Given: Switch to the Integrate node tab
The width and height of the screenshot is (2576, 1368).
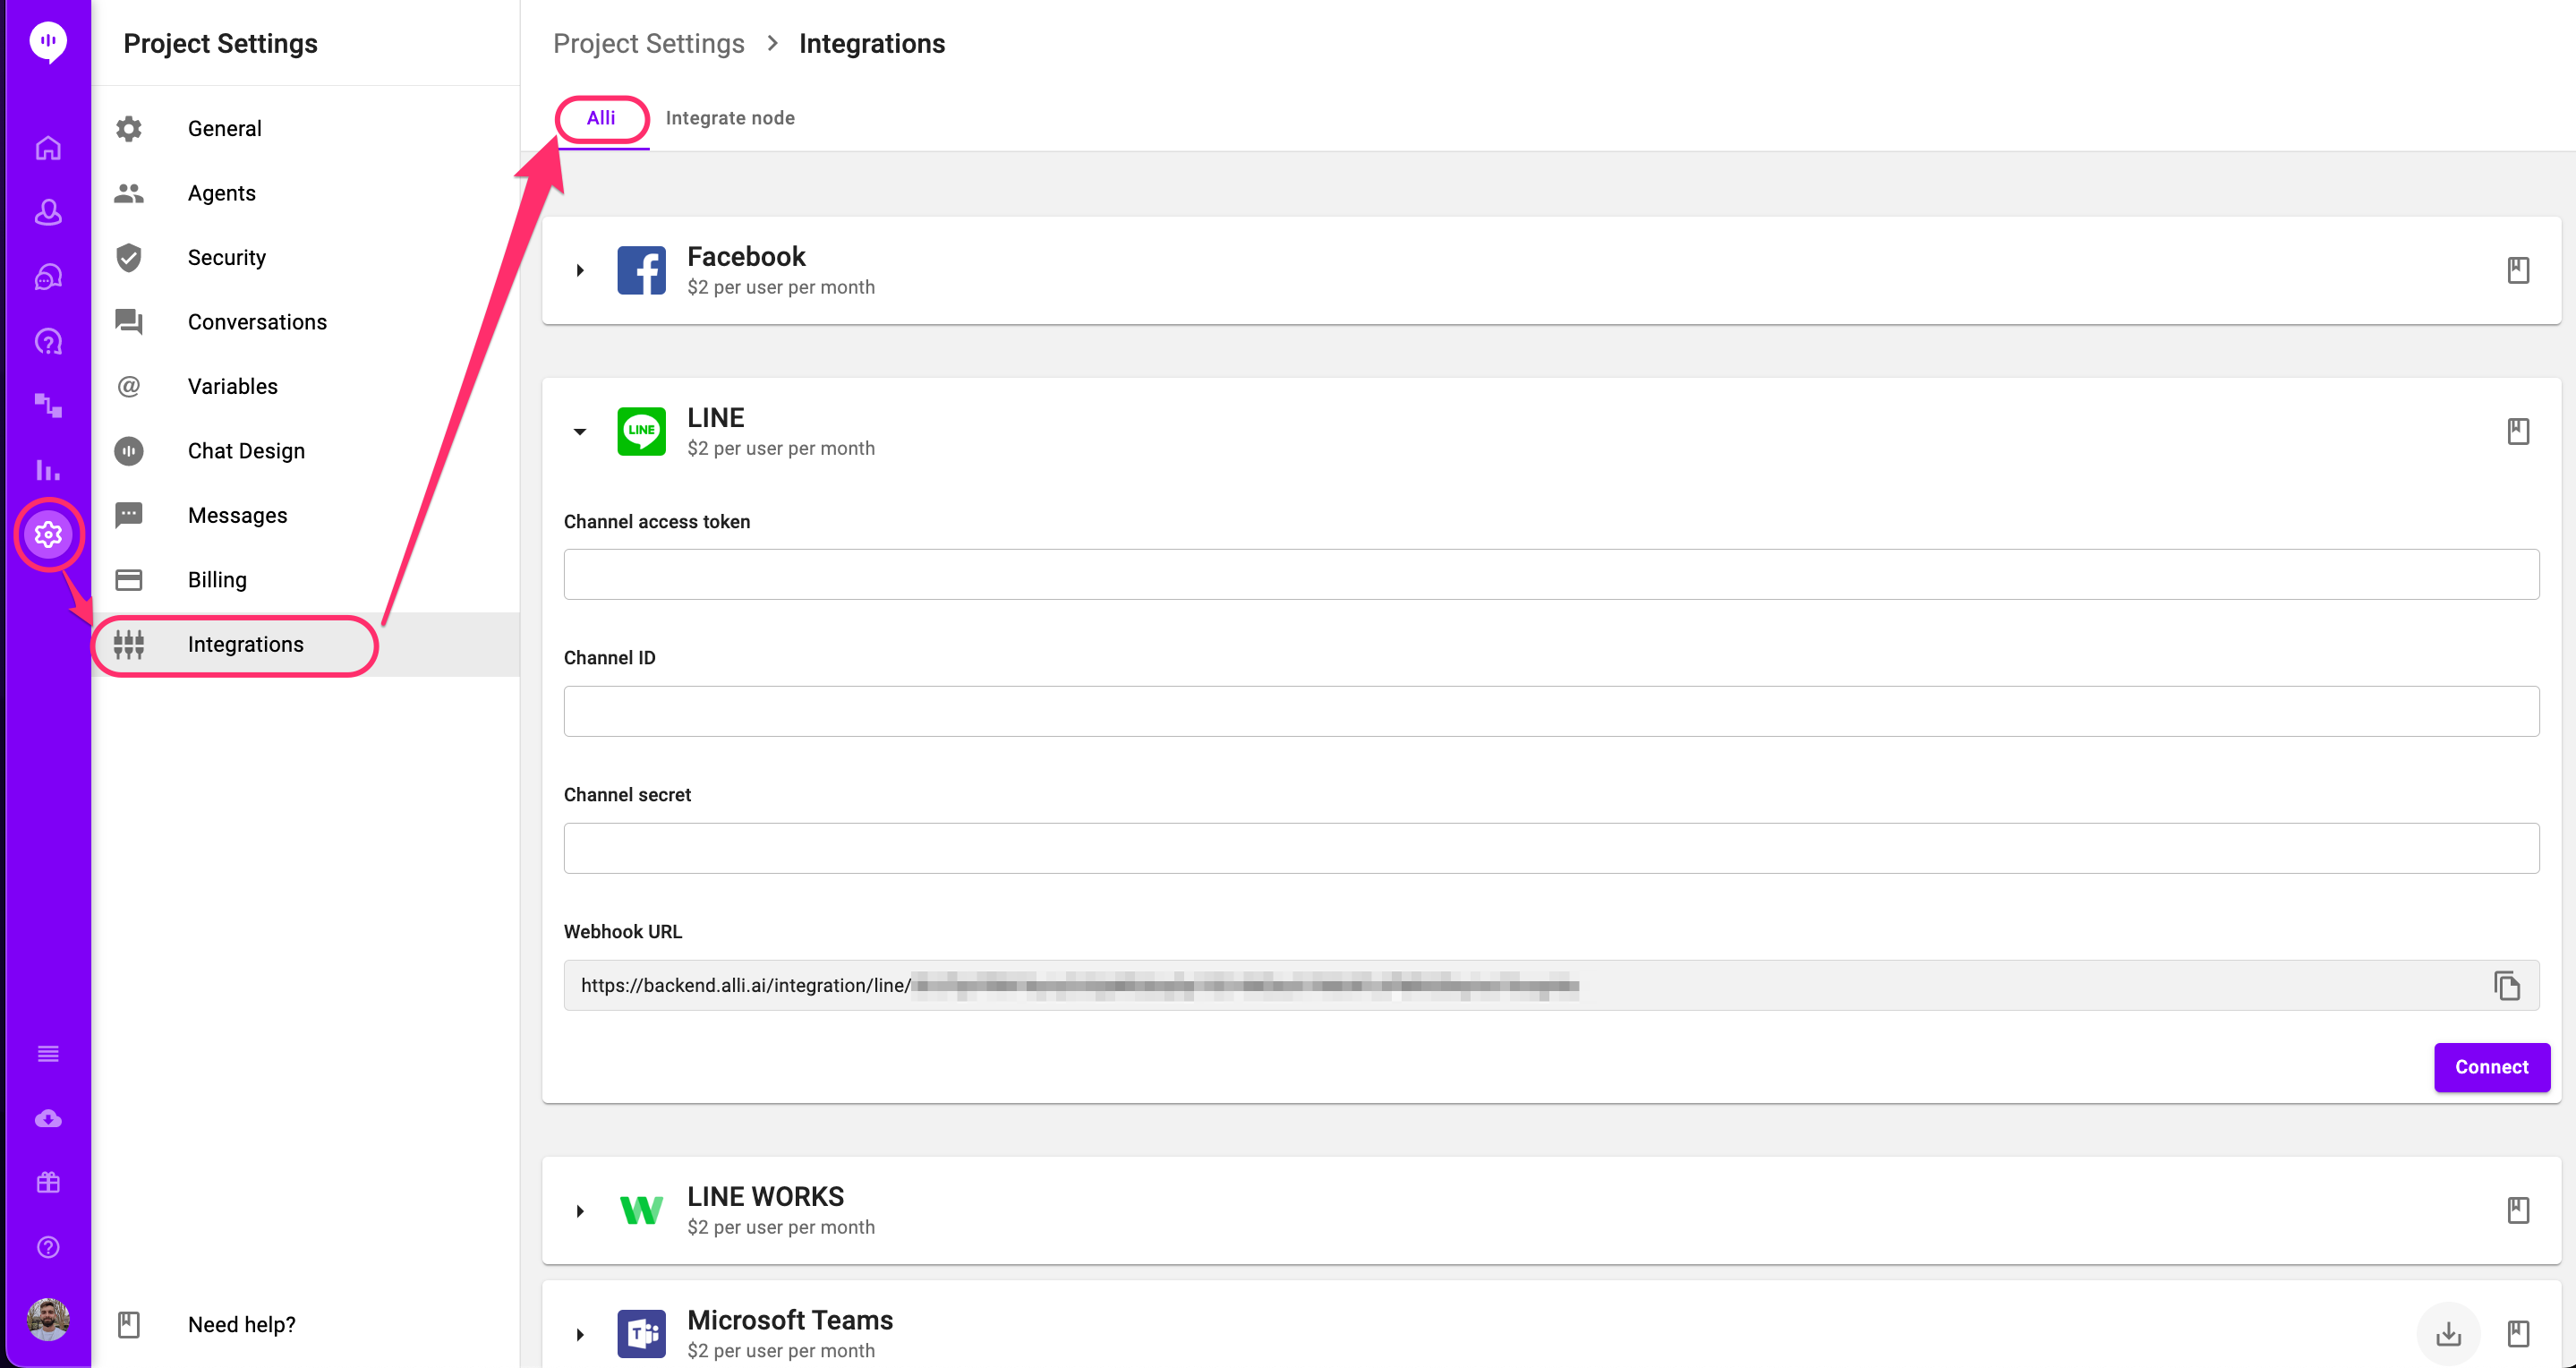Looking at the screenshot, I should tap(730, 118).
